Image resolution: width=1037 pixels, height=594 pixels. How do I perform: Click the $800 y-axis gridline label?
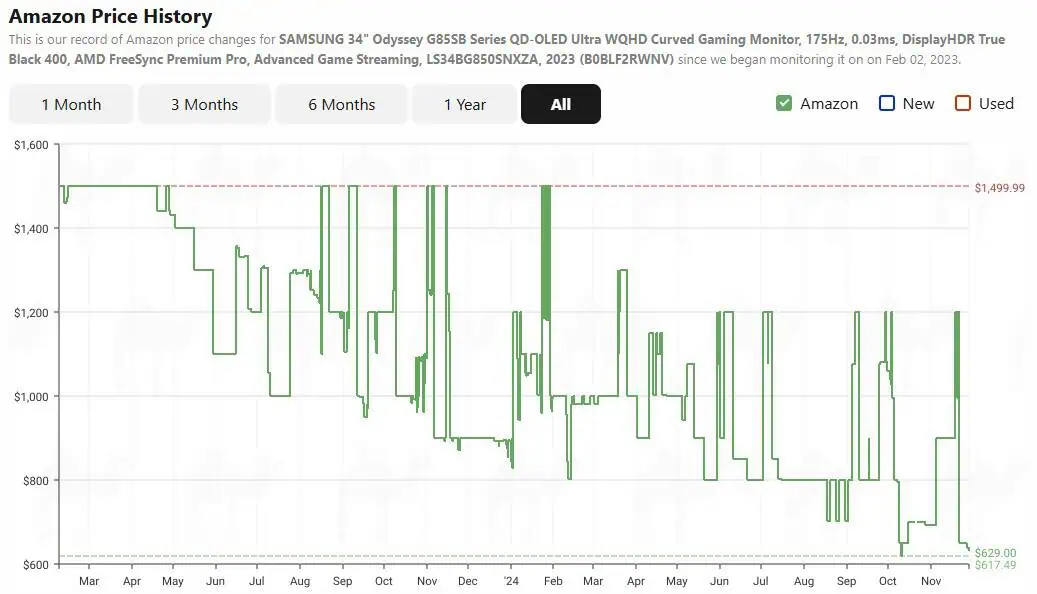pos(34,481)
